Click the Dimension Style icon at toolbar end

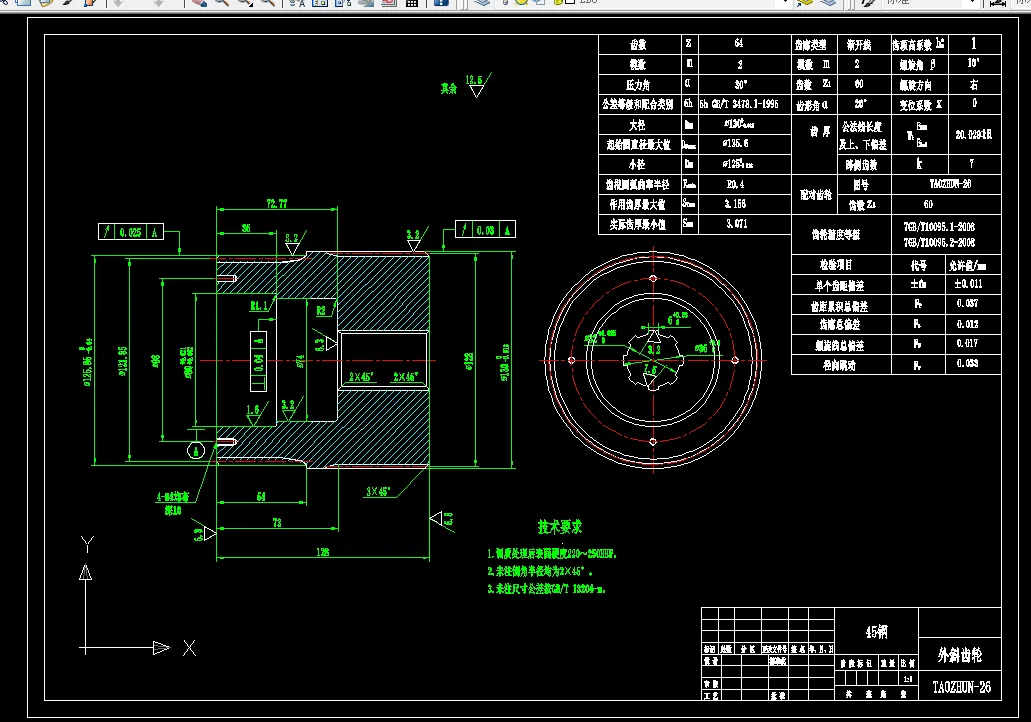(x=998, y=3)
